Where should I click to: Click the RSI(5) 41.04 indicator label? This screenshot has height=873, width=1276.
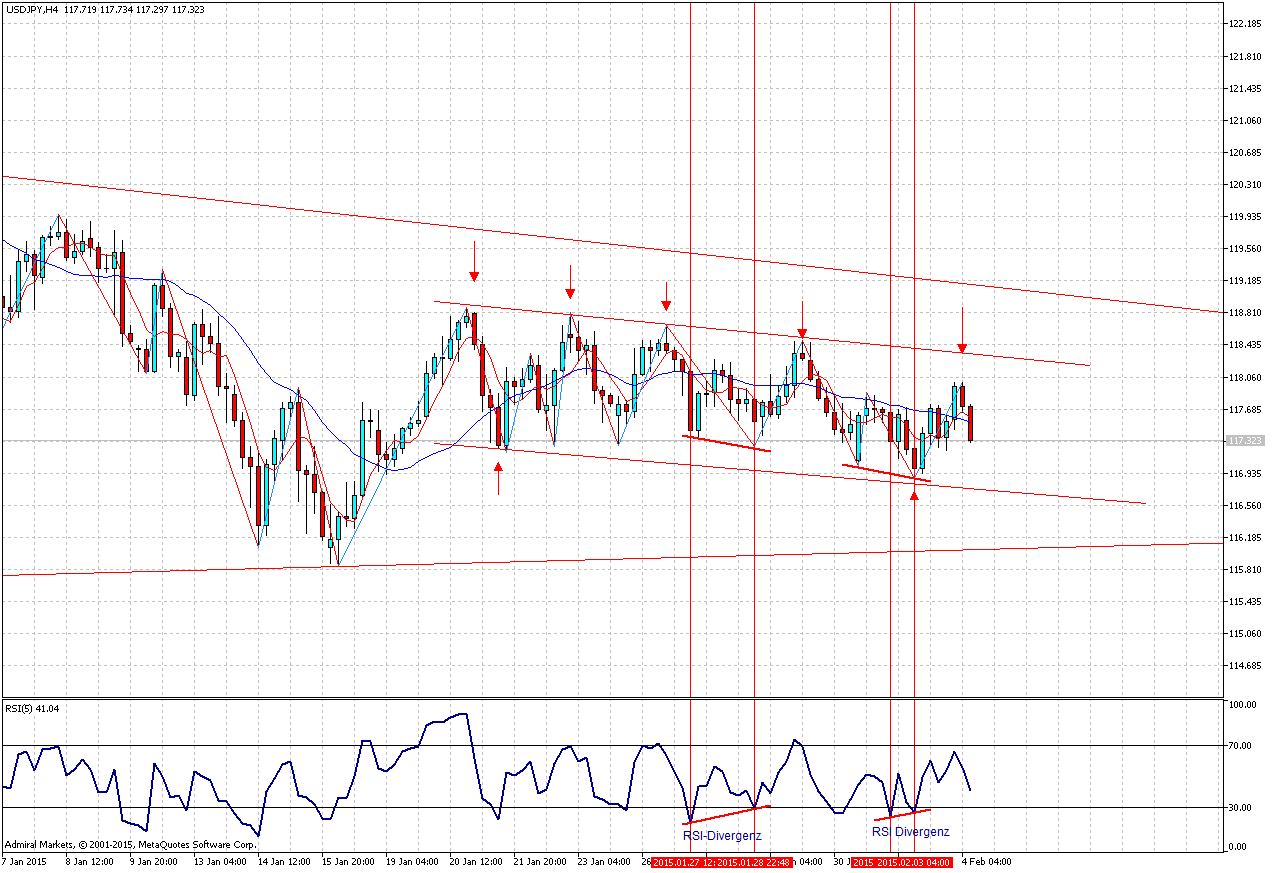pyautogui.click(x=32, y=708)
